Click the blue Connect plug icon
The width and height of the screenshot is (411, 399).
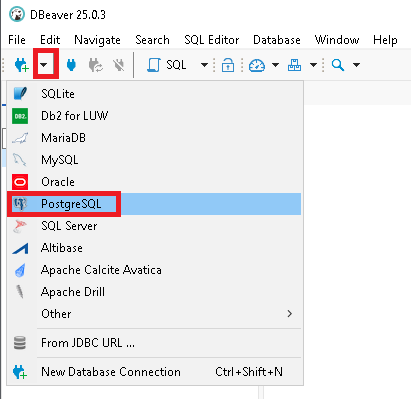point(71,65)
